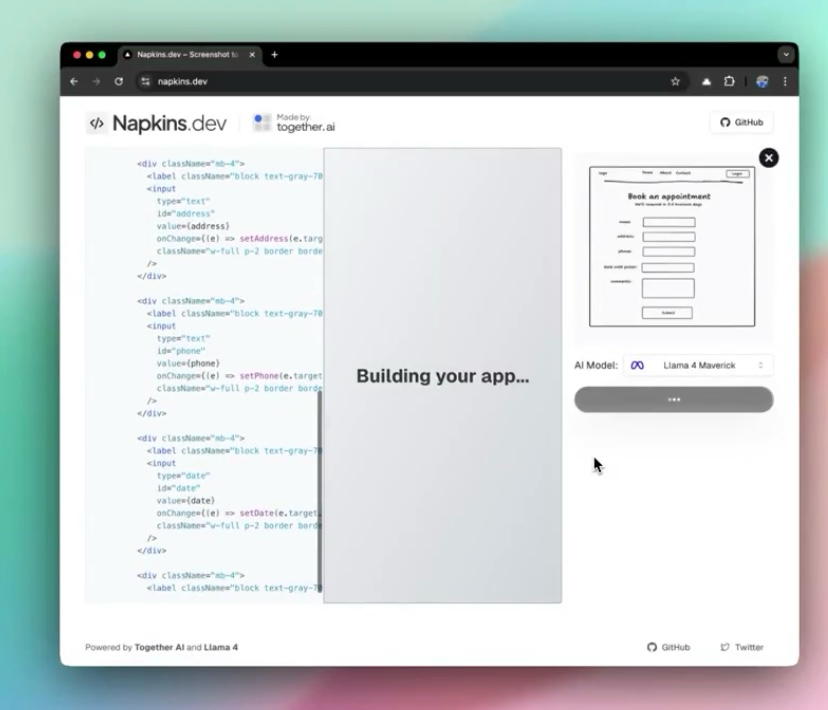
Task: Click the code panel scrollbar
Action: point(319,491)
